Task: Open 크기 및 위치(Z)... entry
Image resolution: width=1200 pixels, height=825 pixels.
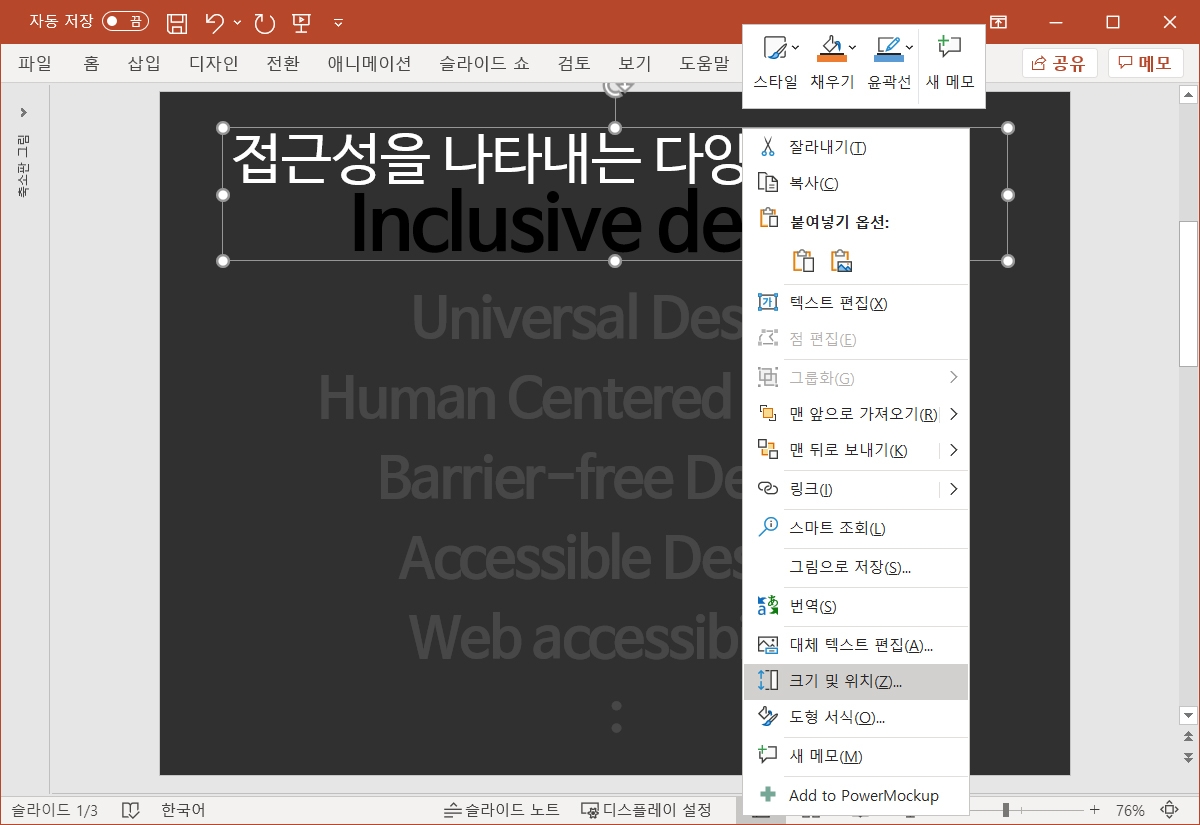Action: (857, 682)
